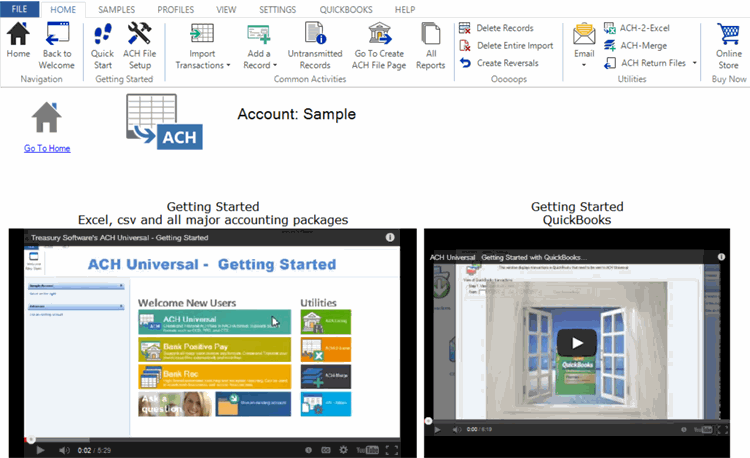The image size is (750, 458).
Task: Switch to the SETTINGS tab
Action: click(x=277, y=10)
